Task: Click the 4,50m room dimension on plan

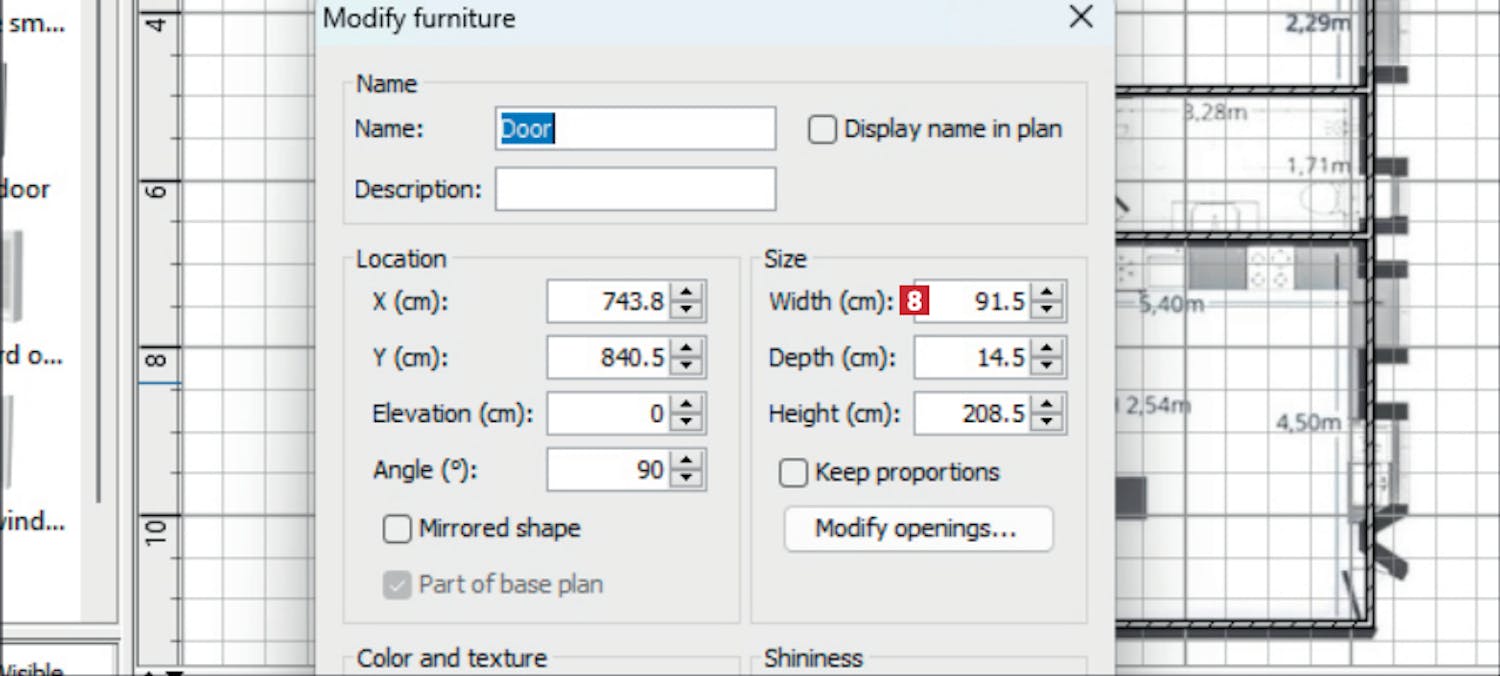Action: [1307, 424]
